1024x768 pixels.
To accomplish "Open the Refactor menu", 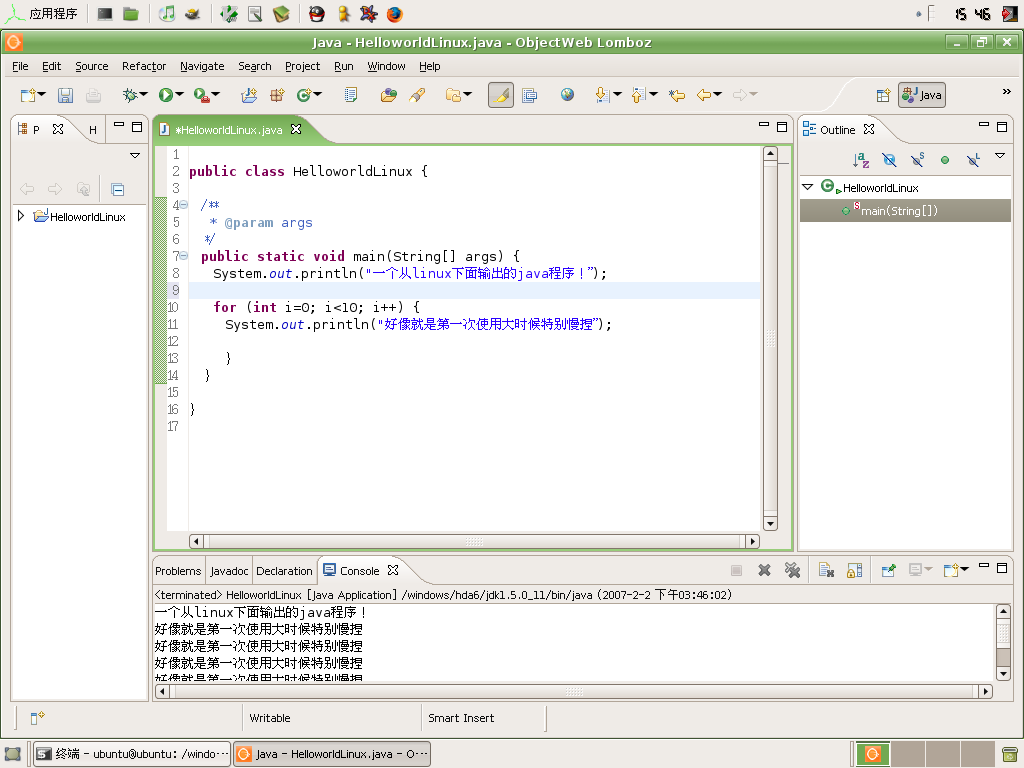I will 144,66.
